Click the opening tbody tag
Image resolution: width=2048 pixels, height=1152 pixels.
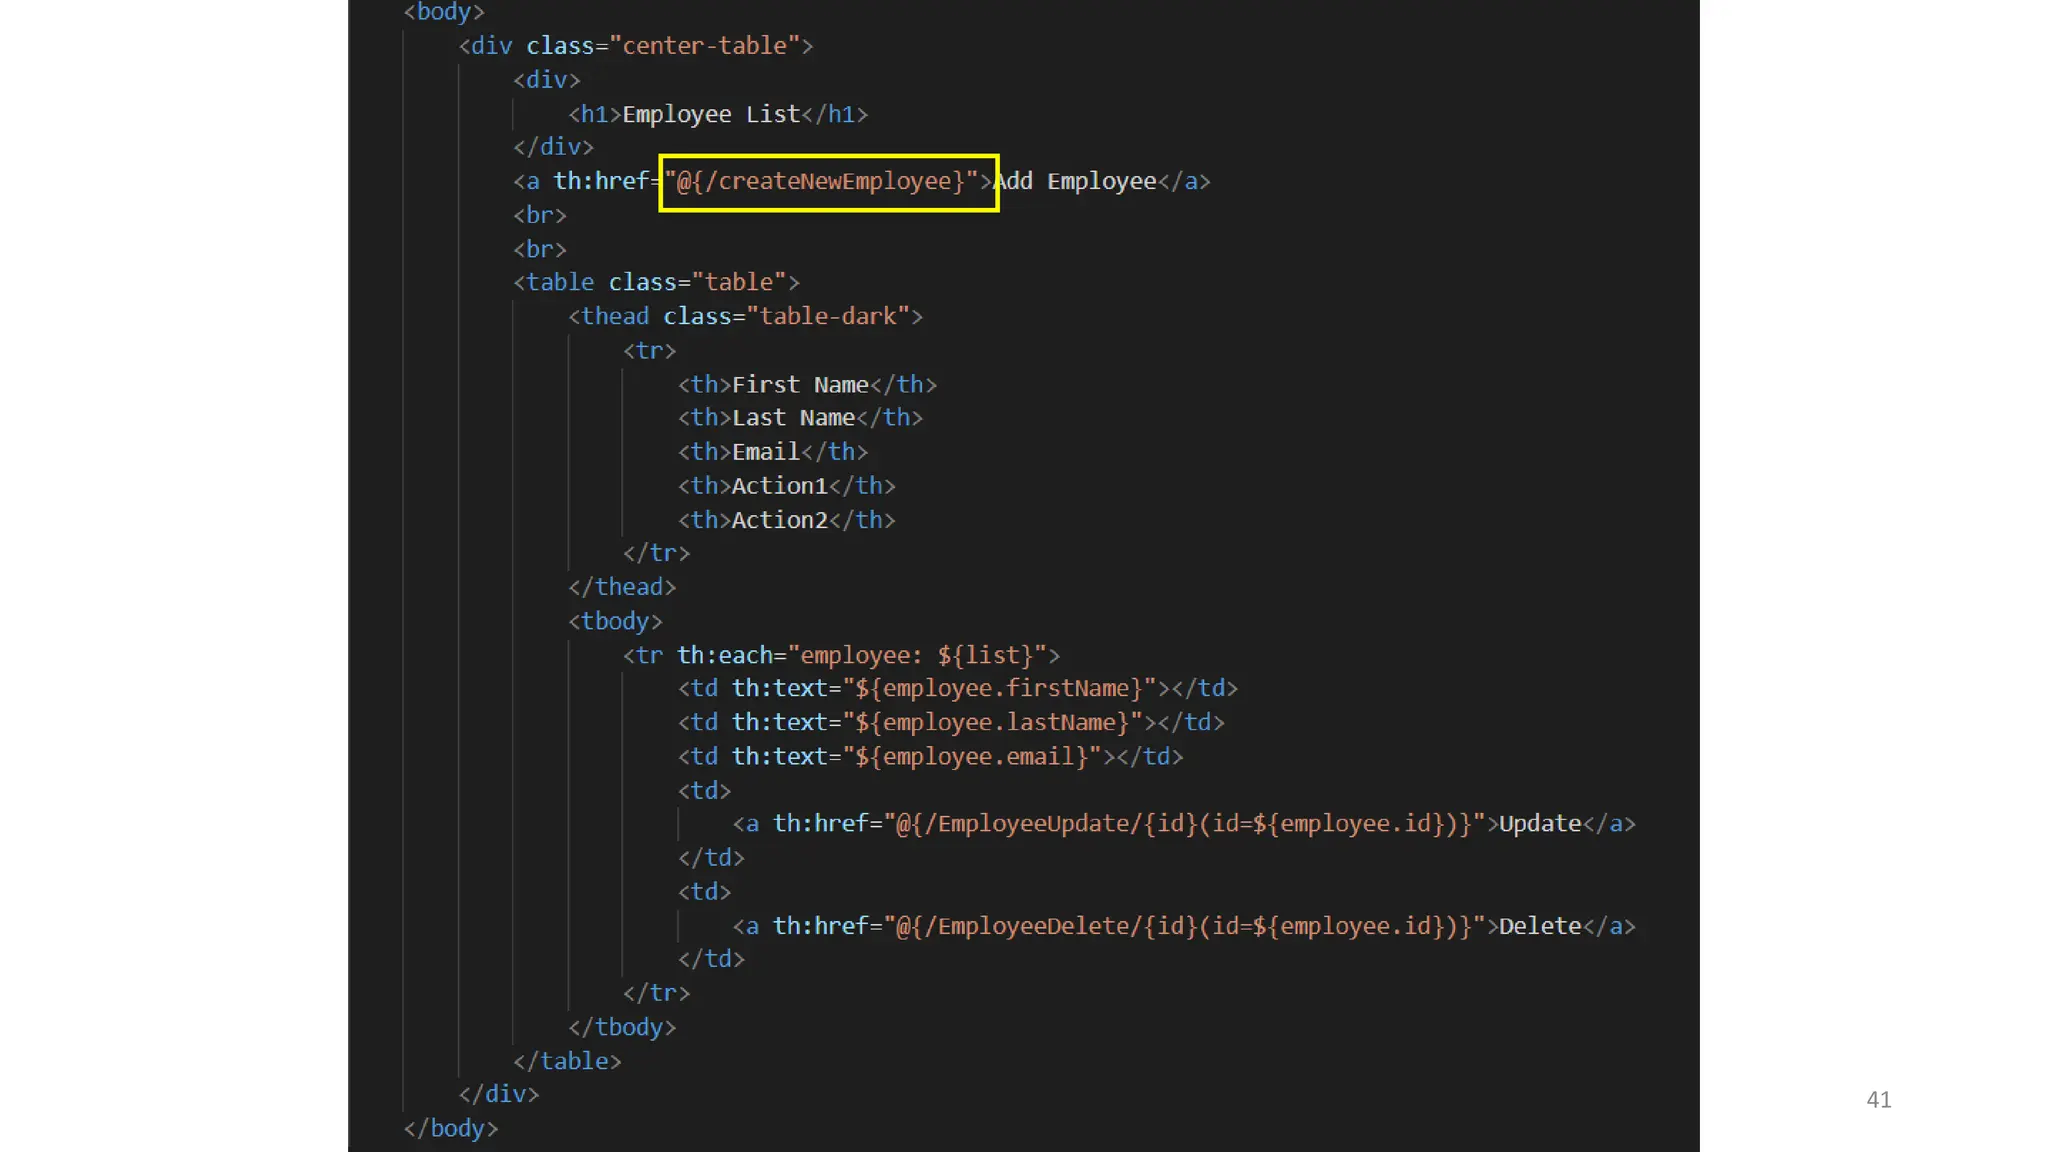click(x=615, y=622)
